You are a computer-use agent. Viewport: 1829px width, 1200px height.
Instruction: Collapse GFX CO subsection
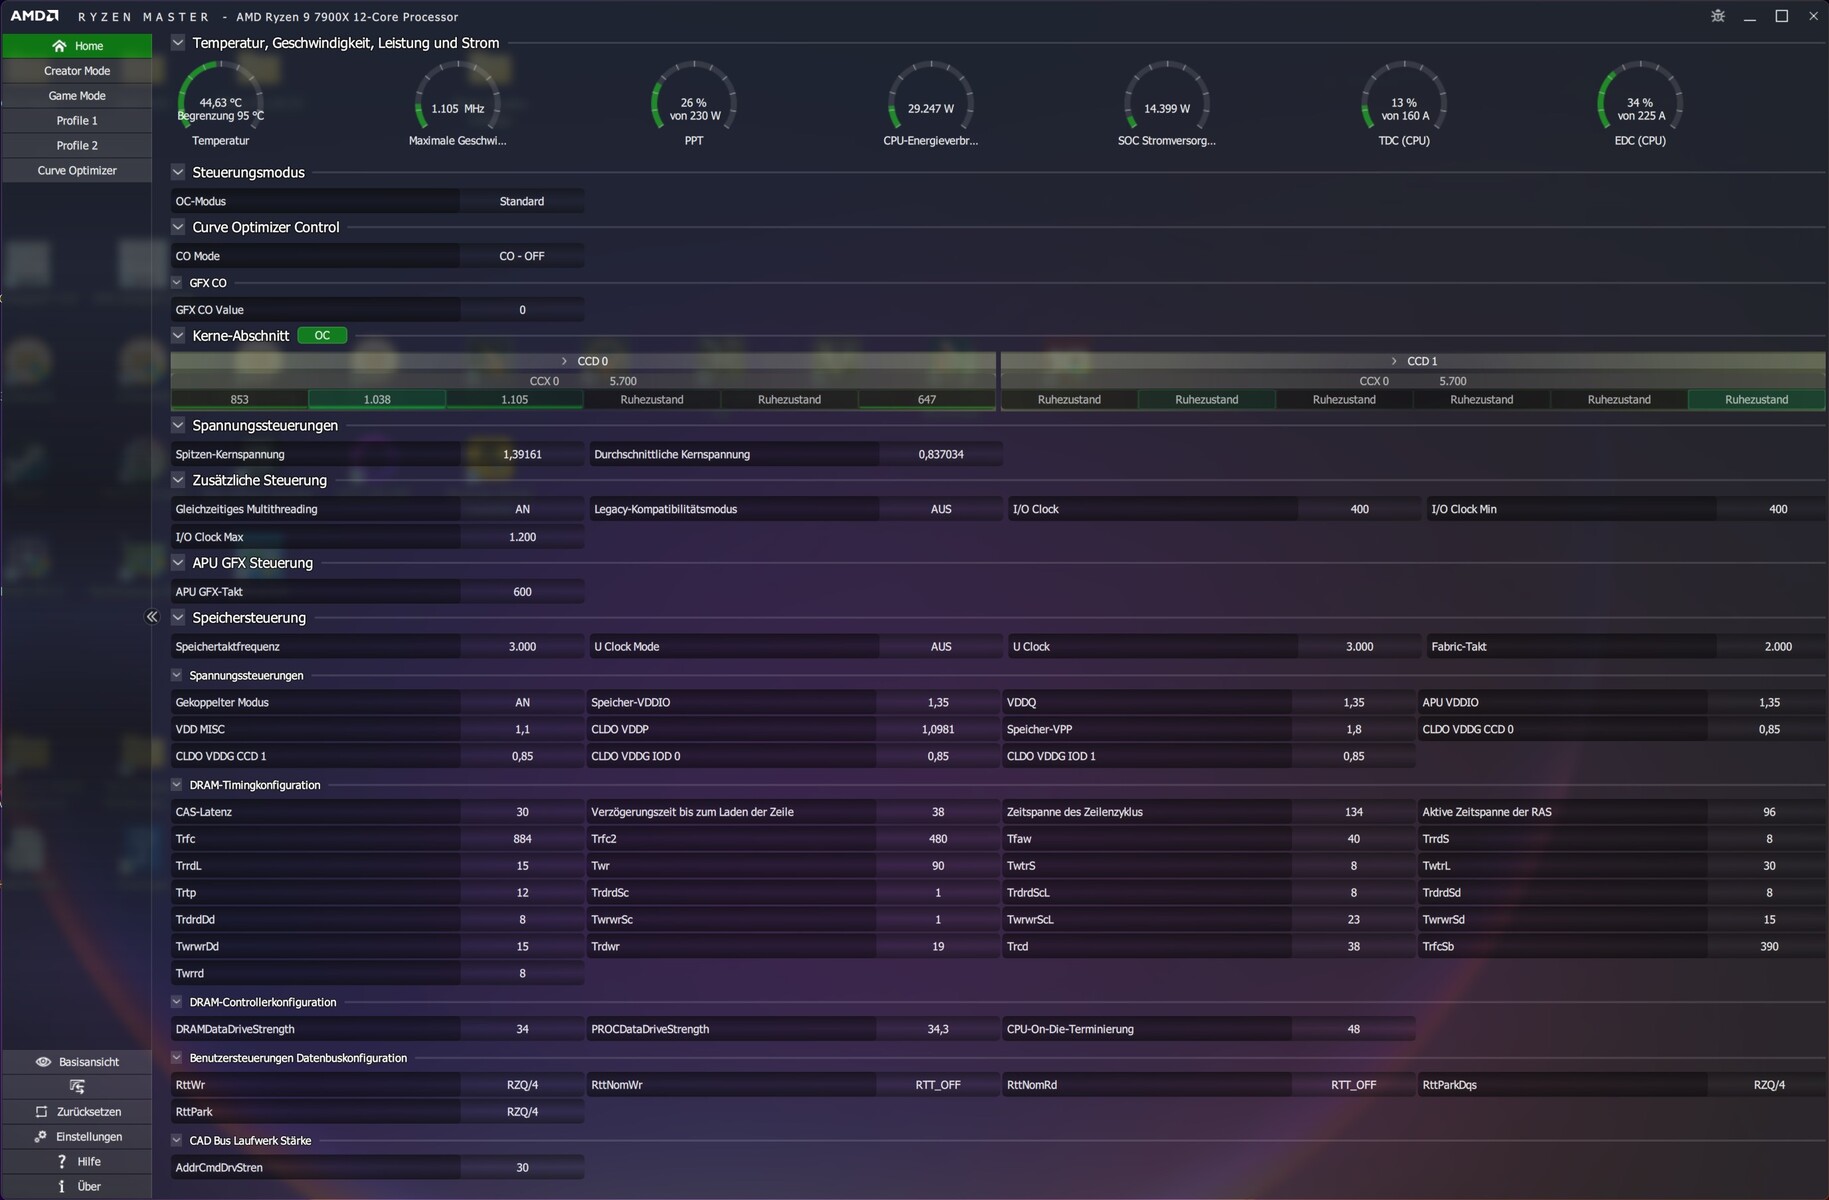click(178, 283)
